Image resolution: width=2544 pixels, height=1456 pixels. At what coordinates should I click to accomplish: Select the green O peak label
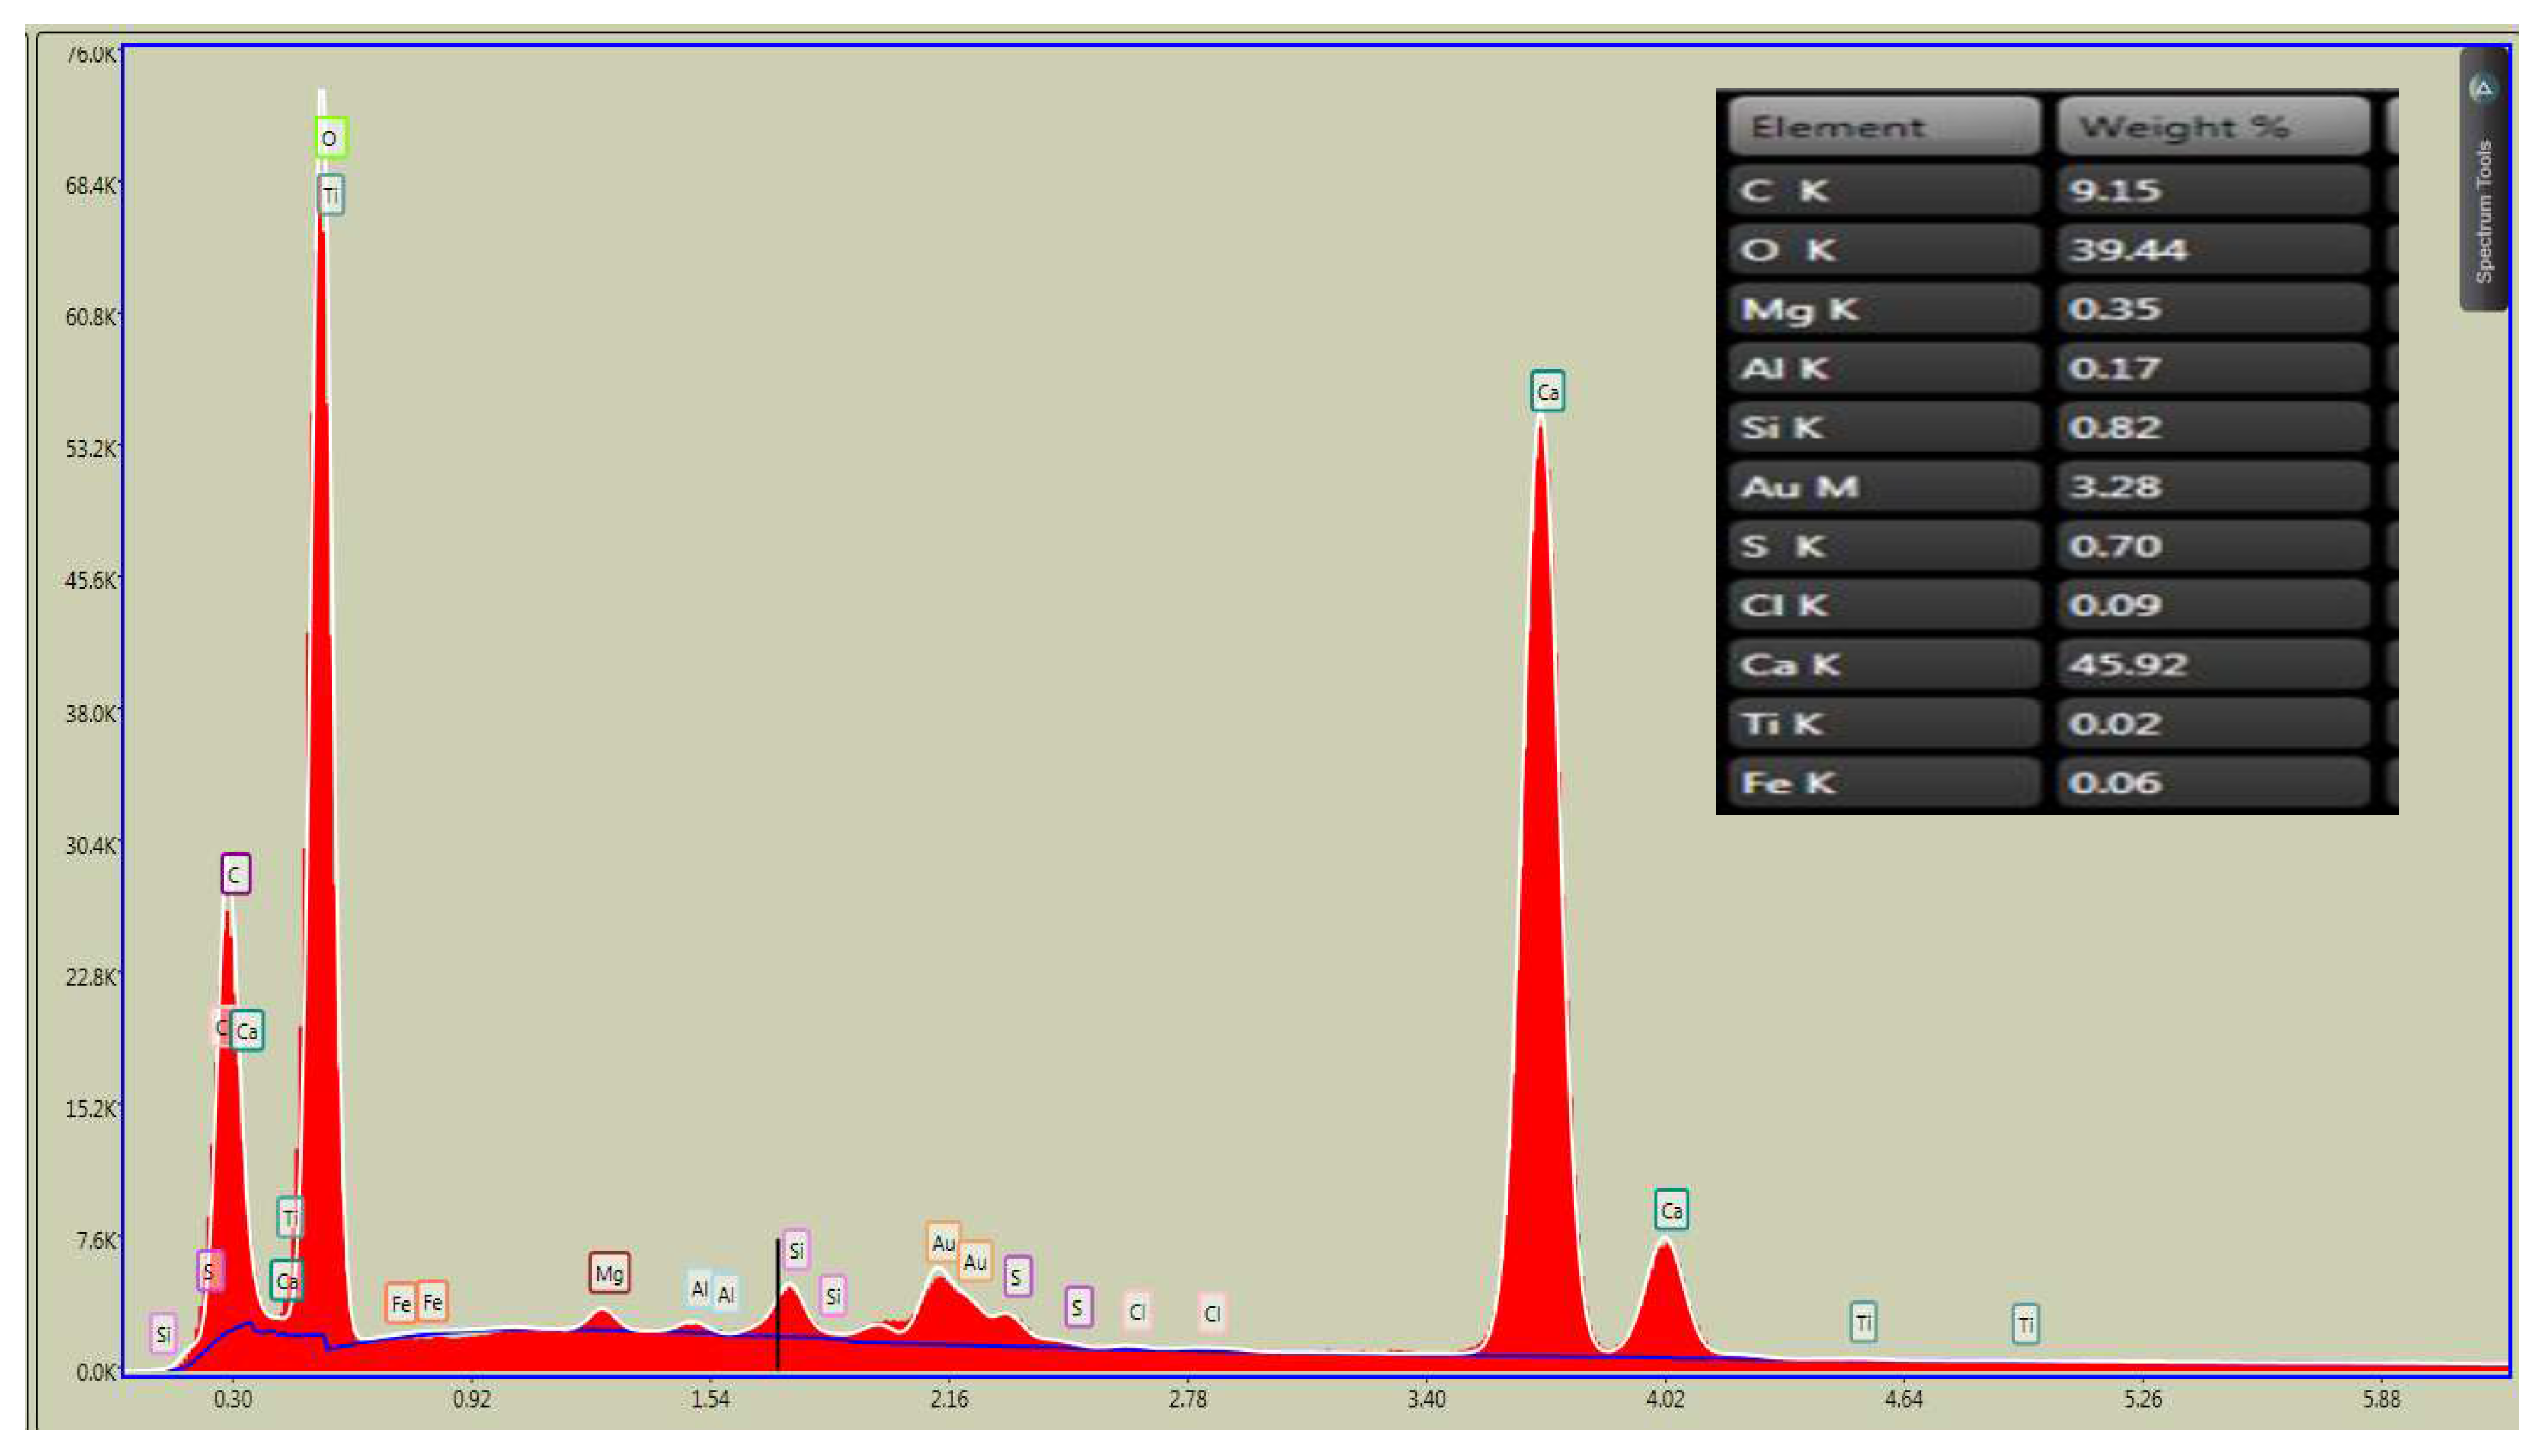point(330,138)
